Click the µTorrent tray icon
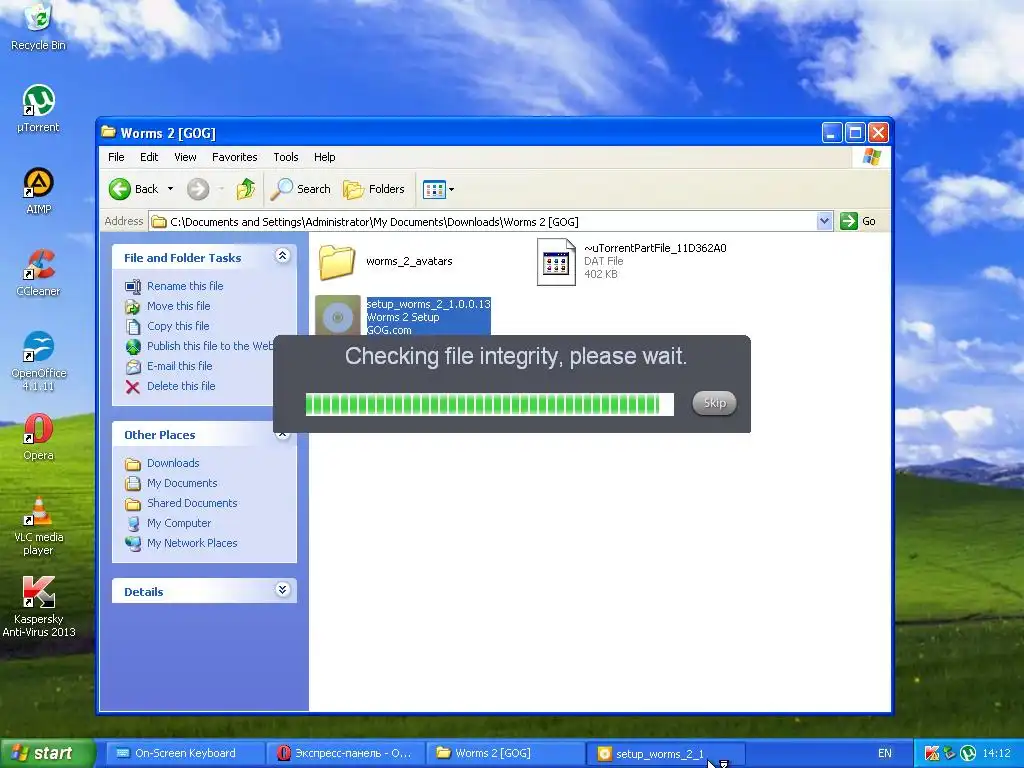 click(968, 754)
